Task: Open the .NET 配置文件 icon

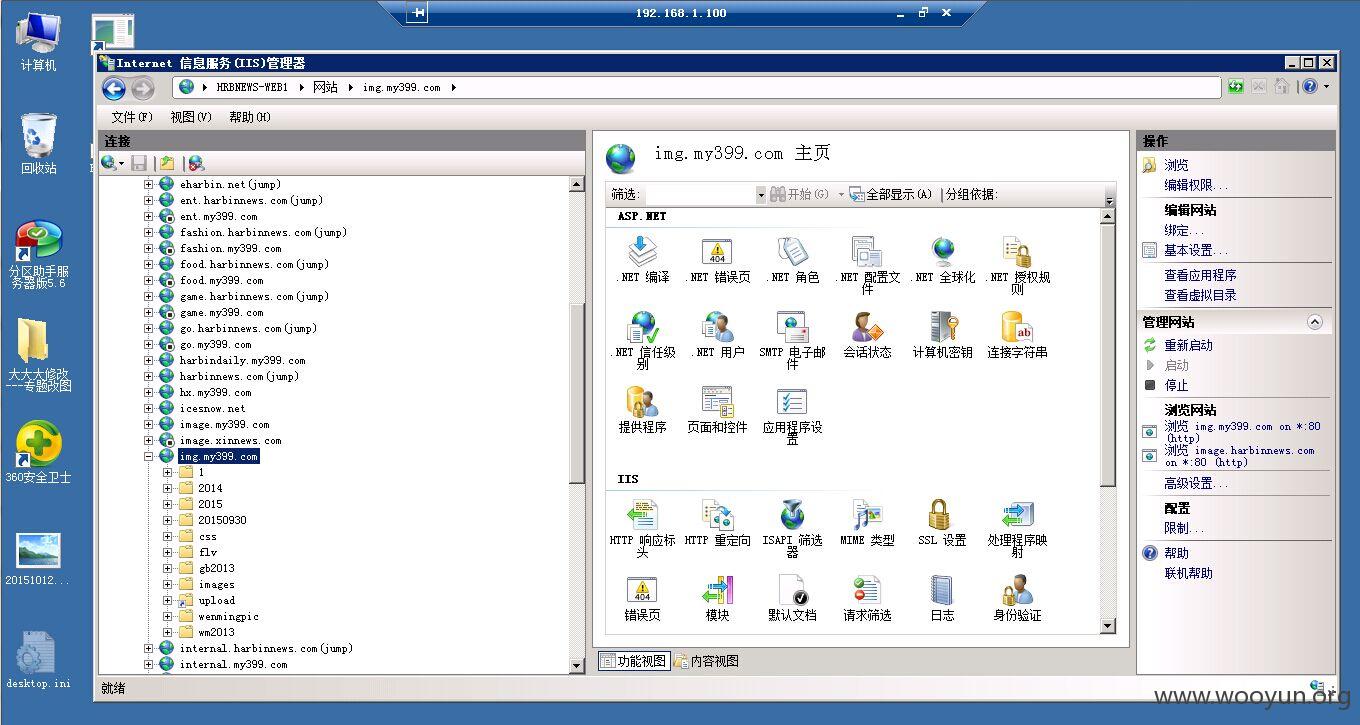Action: 867,264
